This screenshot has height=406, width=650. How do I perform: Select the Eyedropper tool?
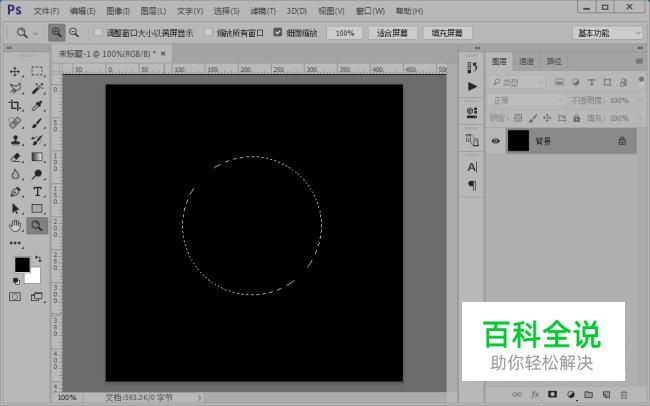(37, 105)
